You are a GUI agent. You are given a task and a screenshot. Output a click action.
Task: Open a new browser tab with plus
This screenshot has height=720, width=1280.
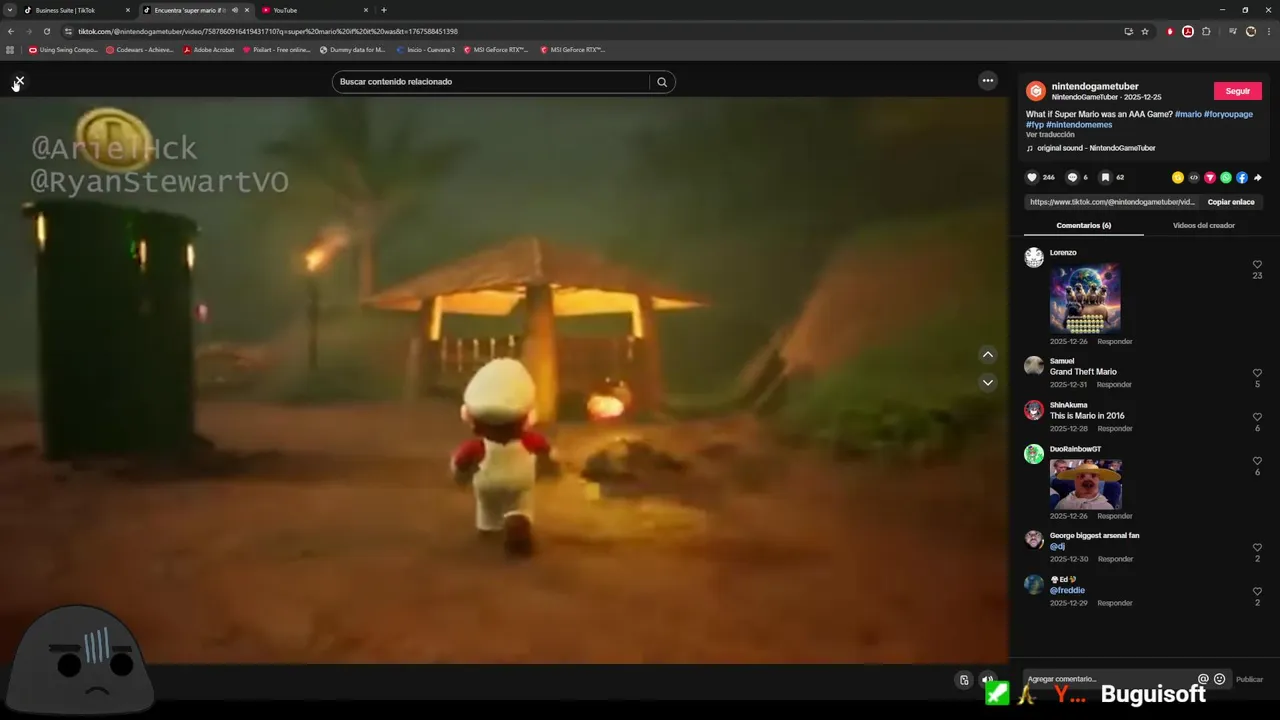tap(384, 10)
